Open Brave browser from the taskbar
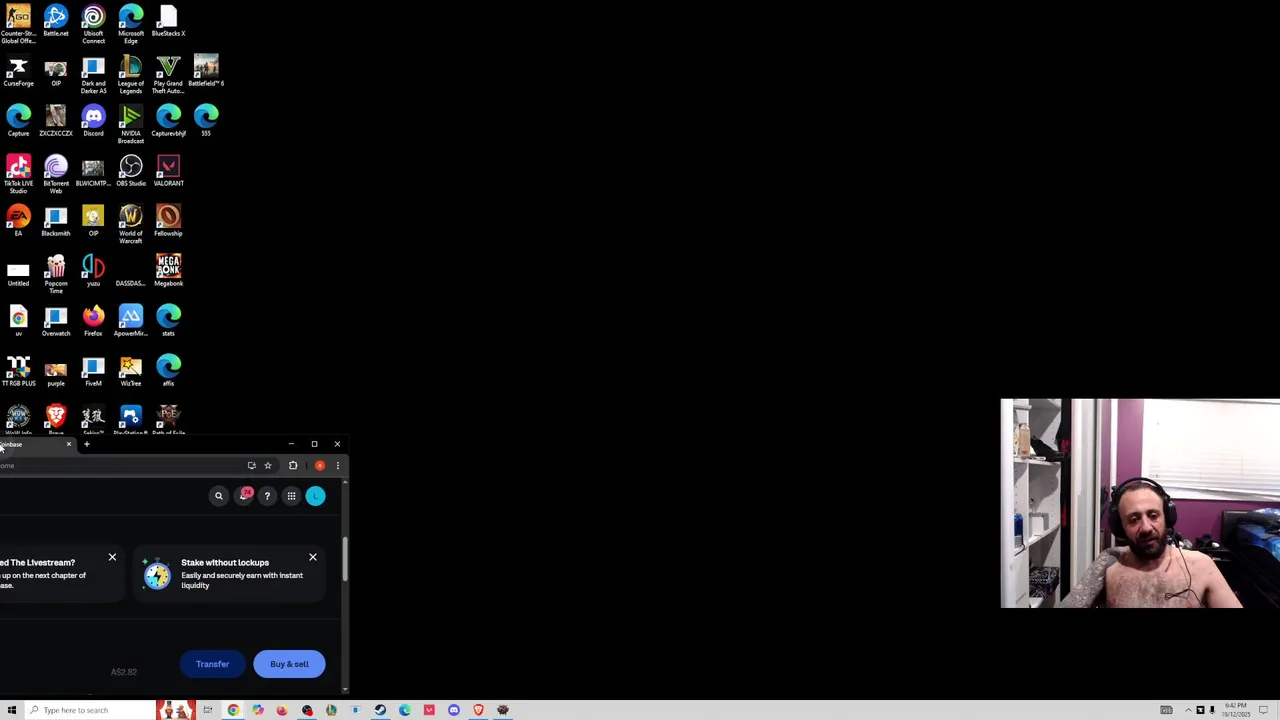Screen dimensions: 1280x720 478,710
